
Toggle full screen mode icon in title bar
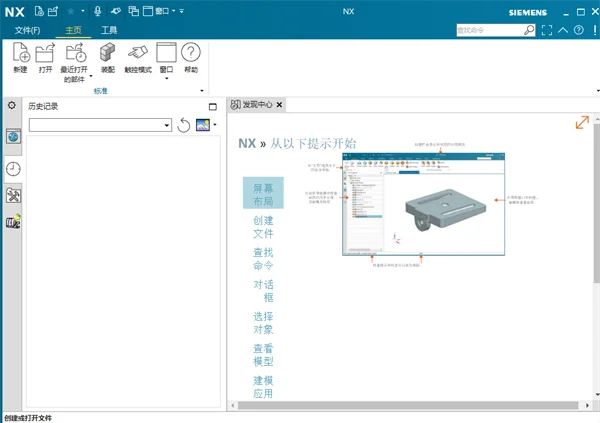point(547,30)
